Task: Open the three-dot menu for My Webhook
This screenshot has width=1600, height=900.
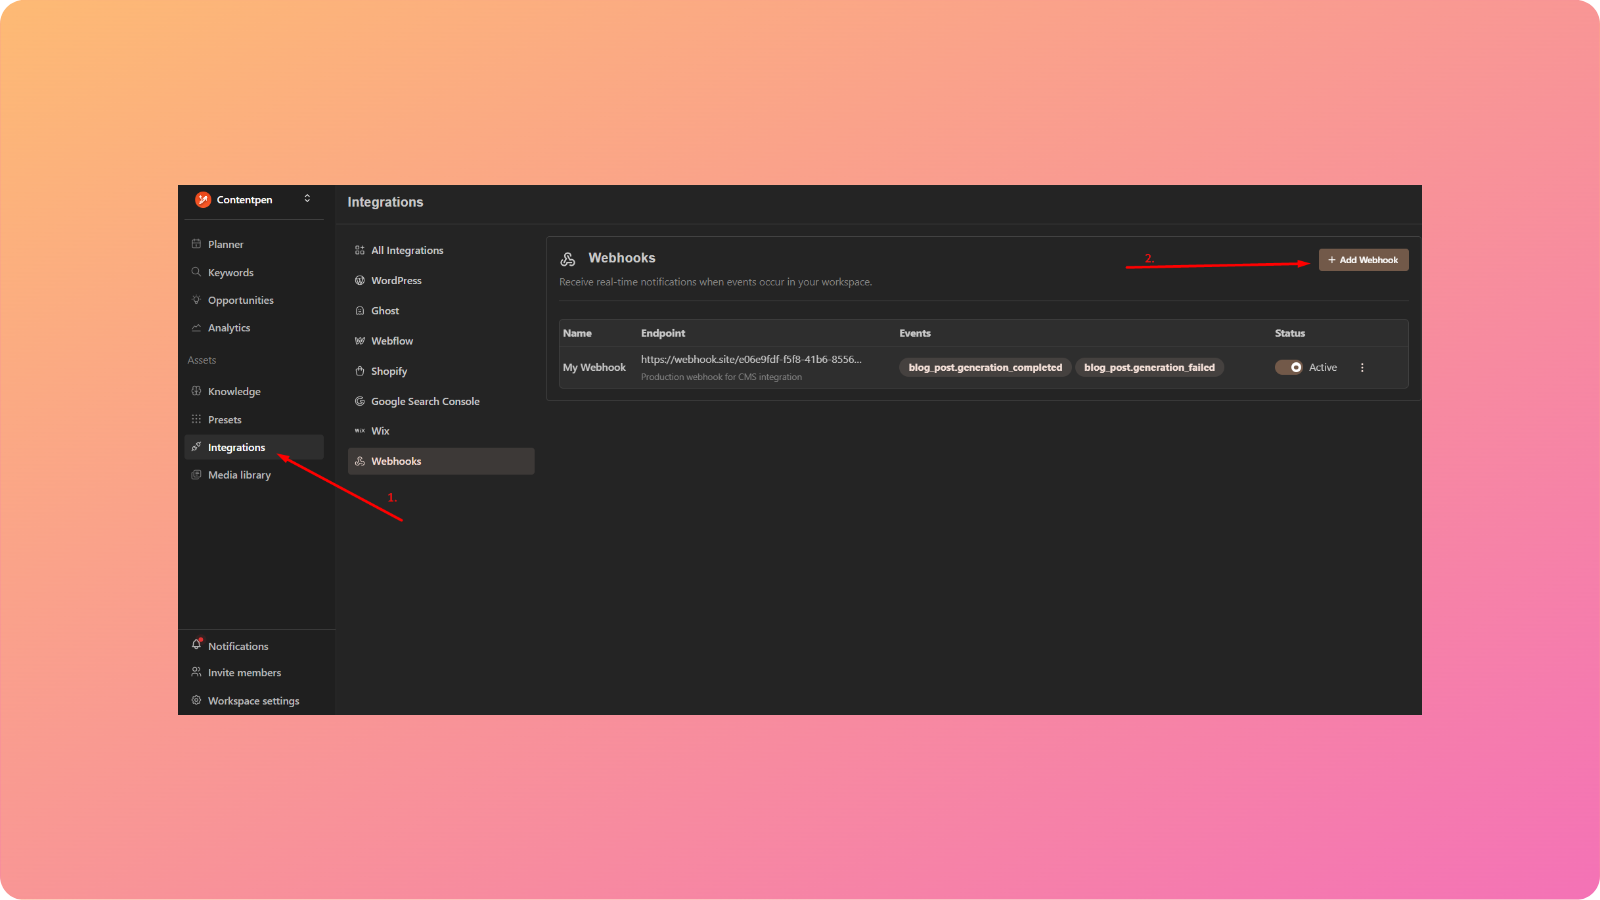Action: click(x=1362, y=367)
